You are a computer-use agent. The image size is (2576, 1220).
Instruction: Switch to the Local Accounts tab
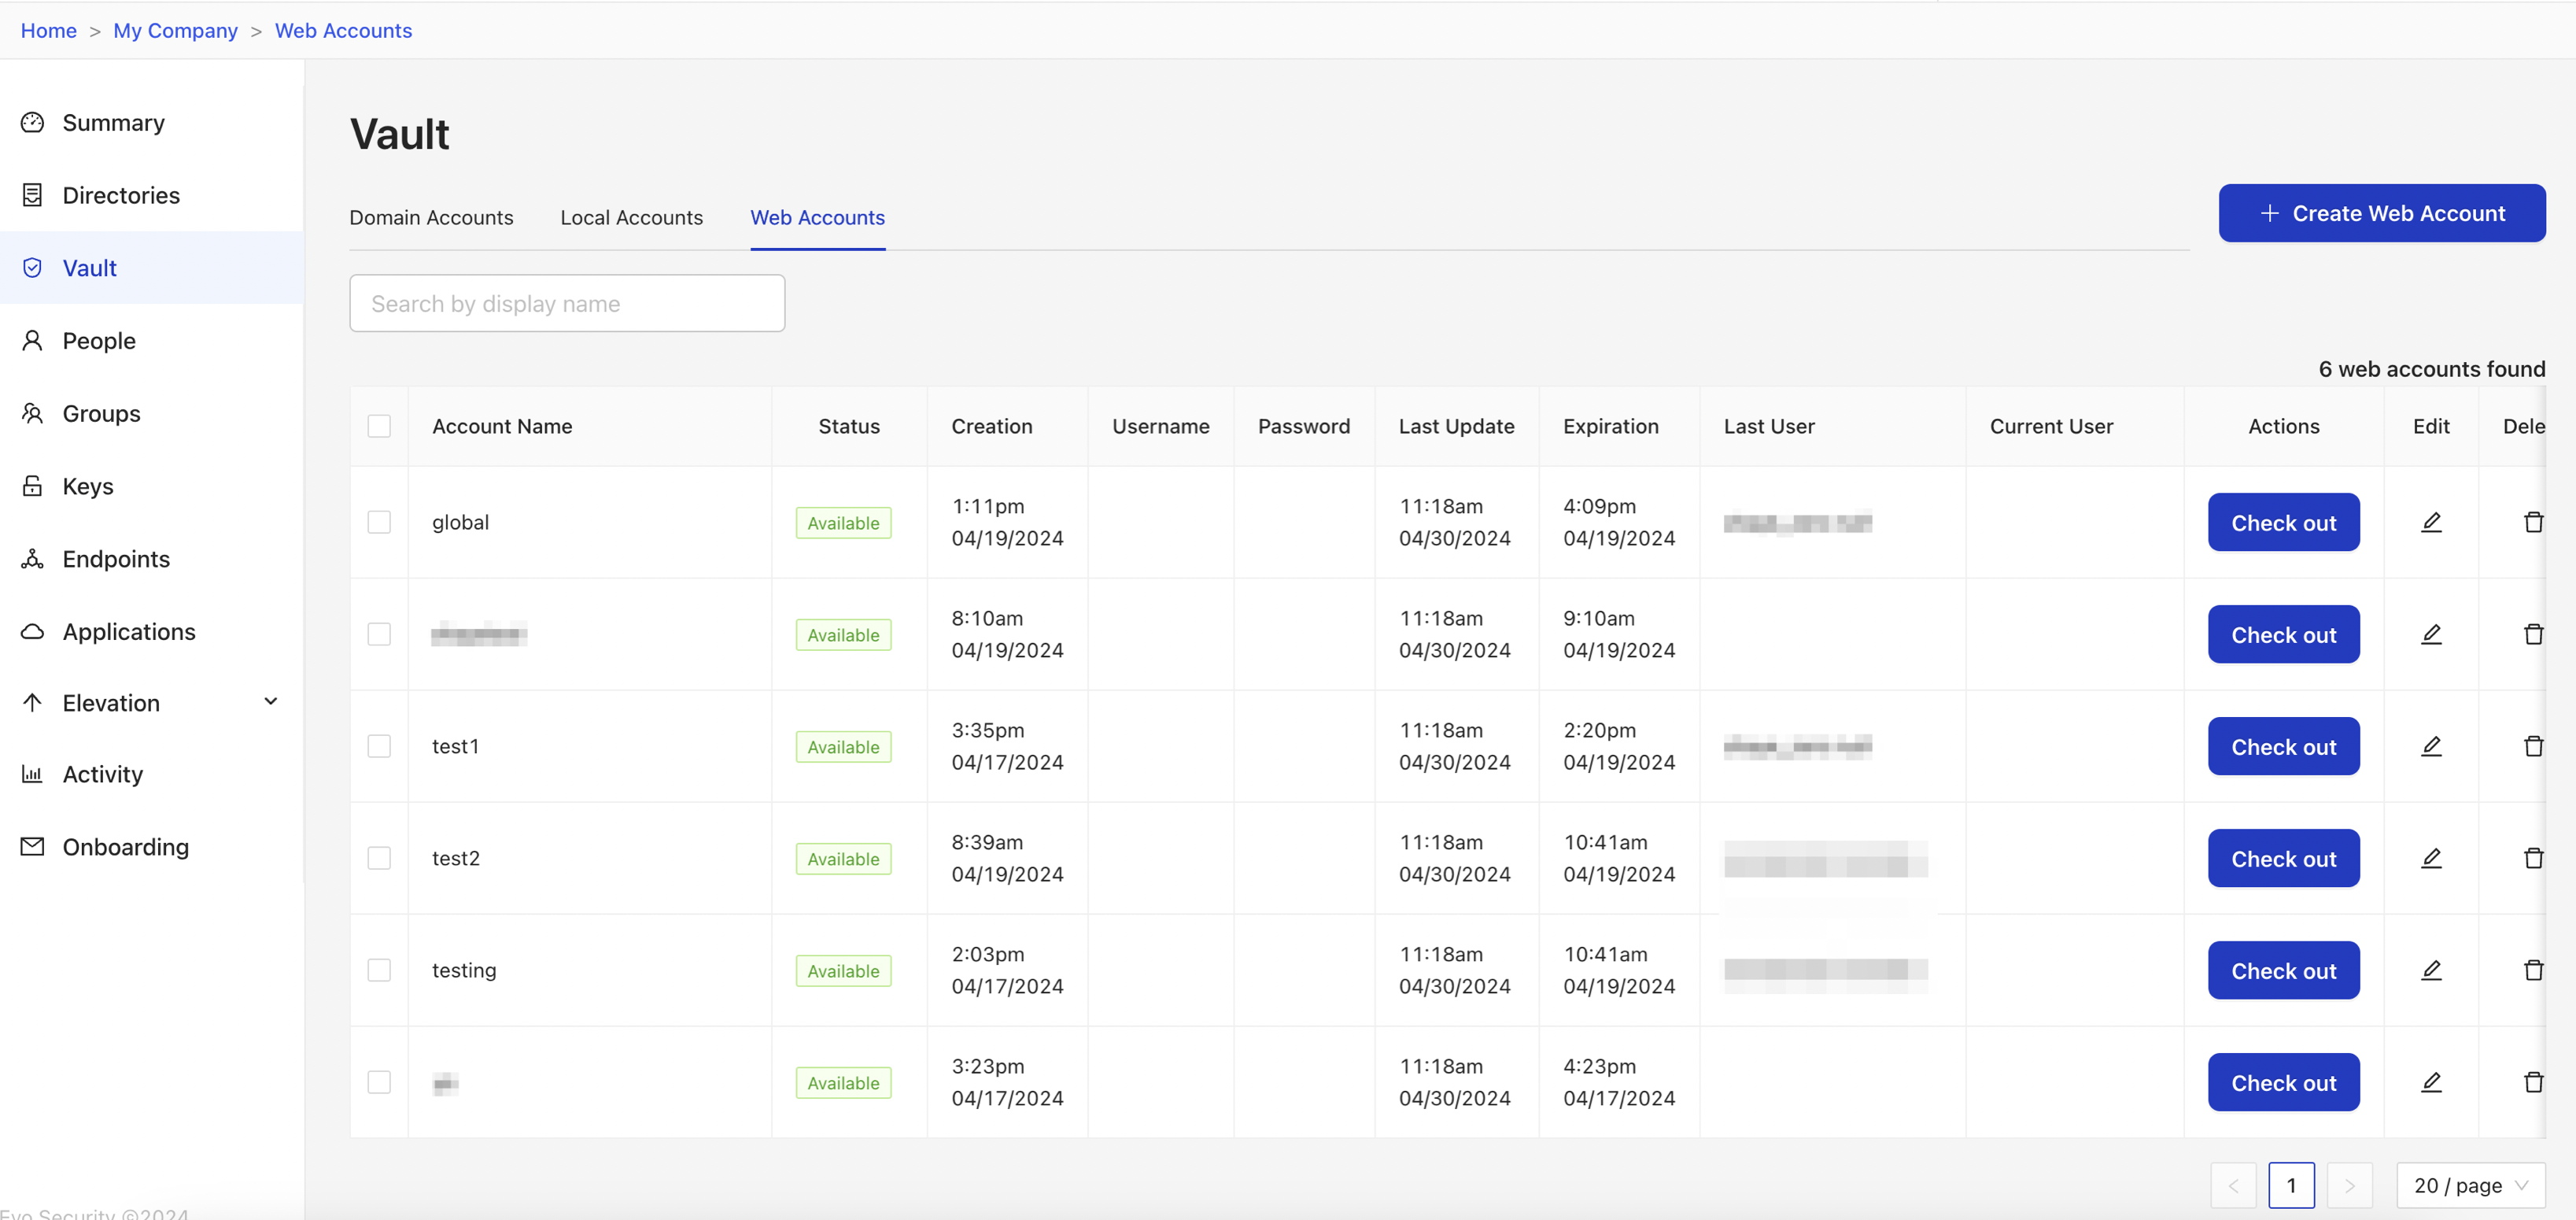[x=631, y=217]
